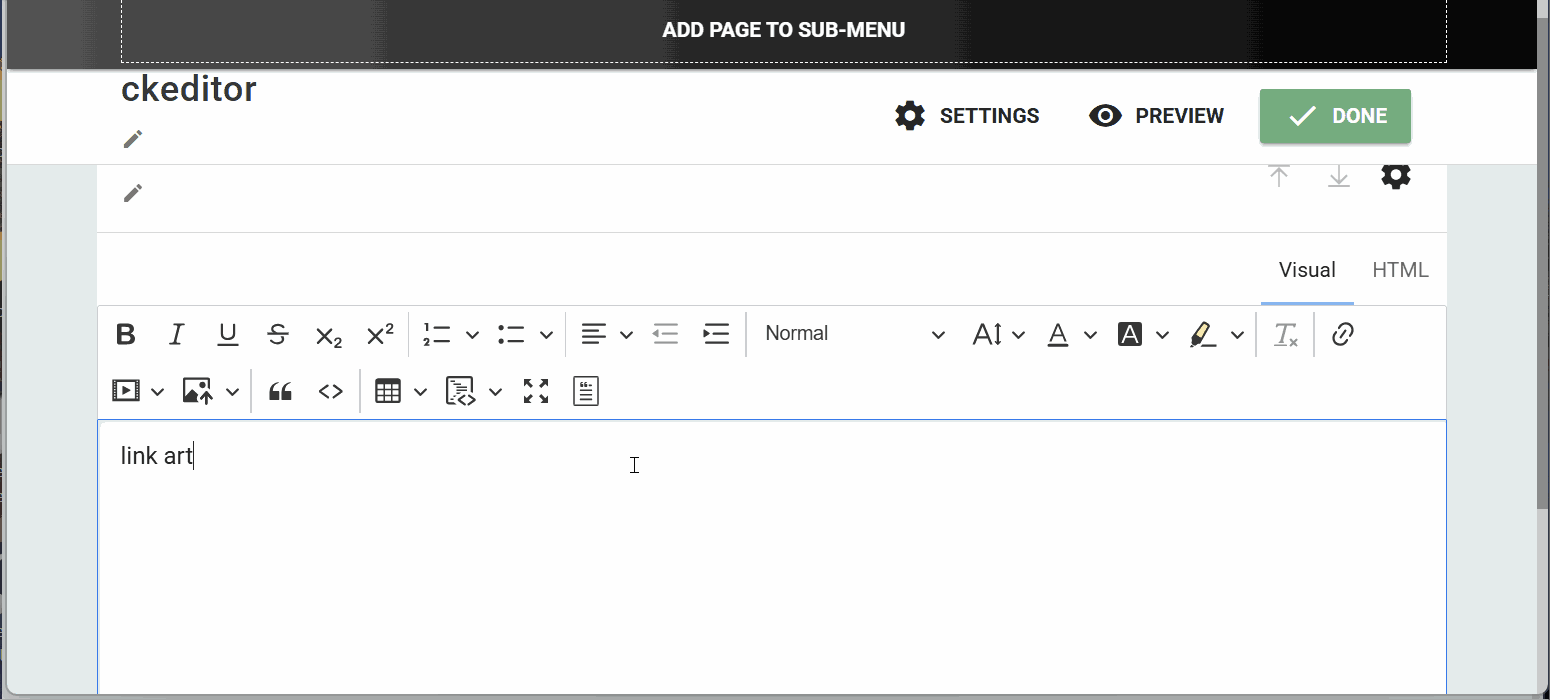Open page SETTINGS
Screen dimensions: 1550x700
coord(967,116)
